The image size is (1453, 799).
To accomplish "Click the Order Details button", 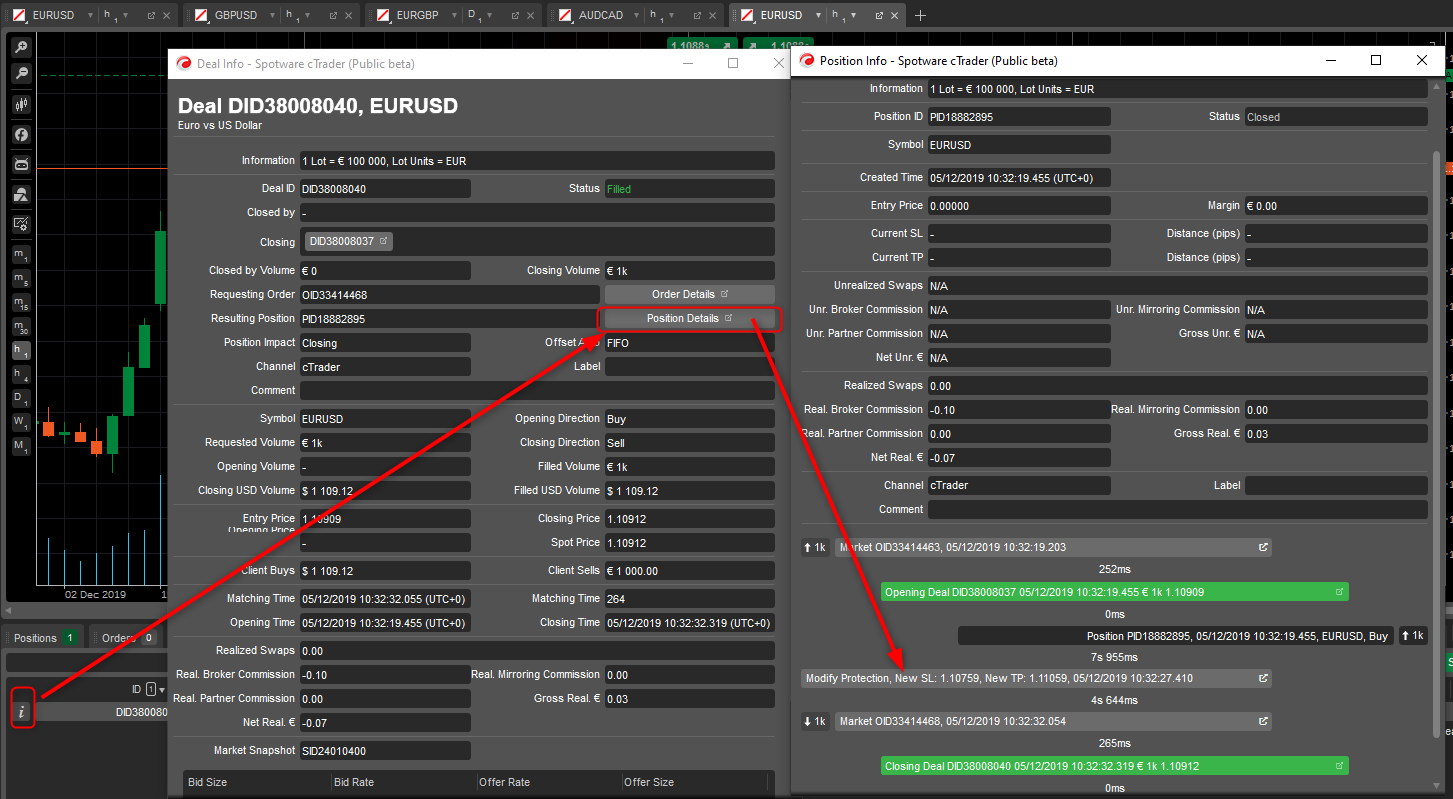I will 690,294.
